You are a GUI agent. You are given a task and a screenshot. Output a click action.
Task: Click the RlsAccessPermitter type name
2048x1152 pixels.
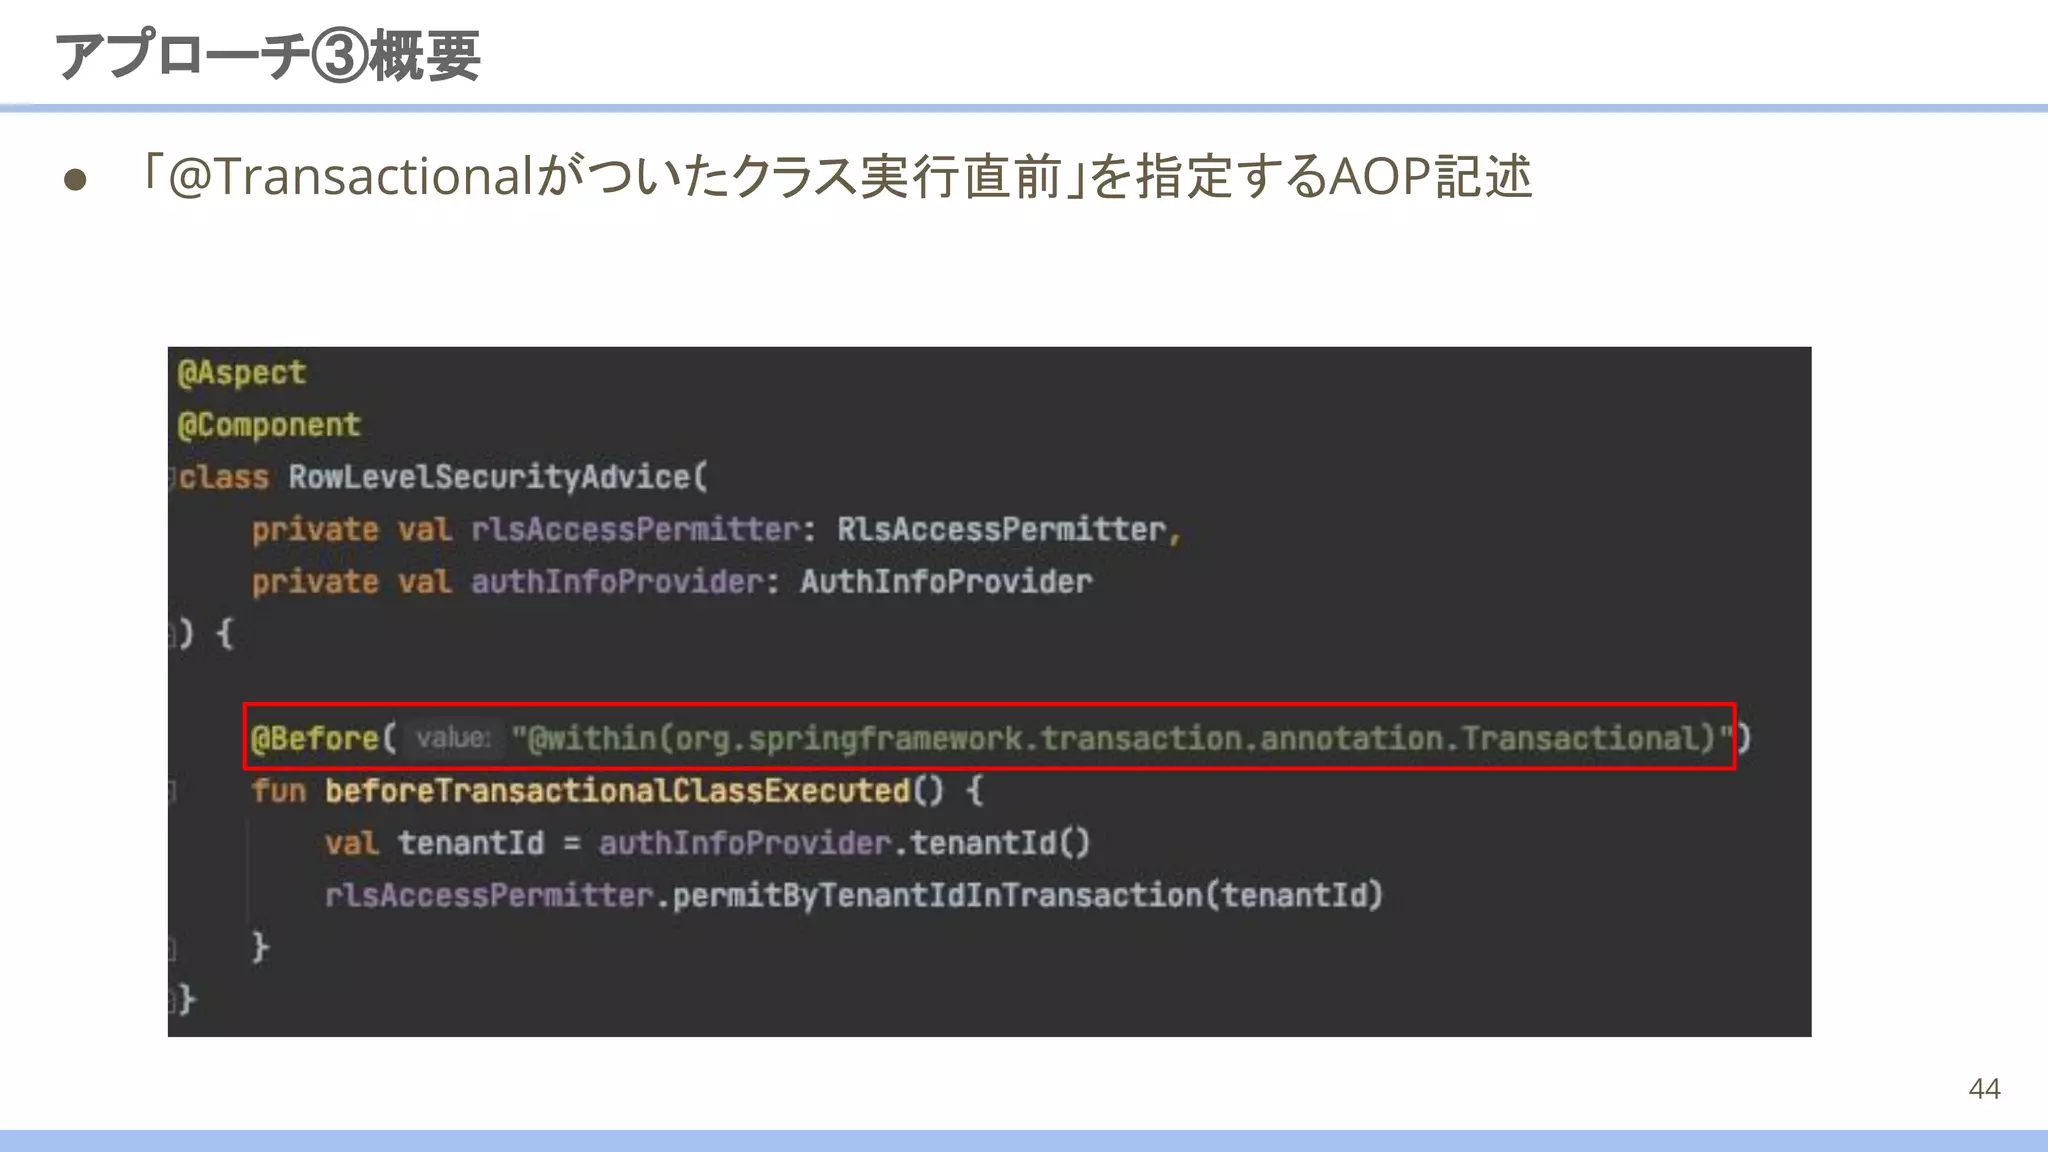[x=1001, y=529]
